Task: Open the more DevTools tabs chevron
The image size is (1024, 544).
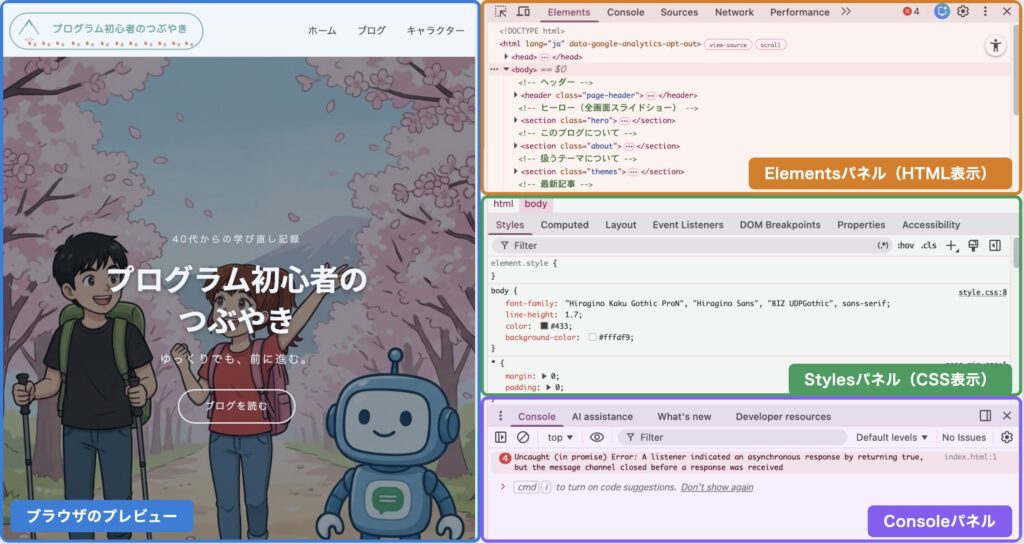Action: coord(846,12)
